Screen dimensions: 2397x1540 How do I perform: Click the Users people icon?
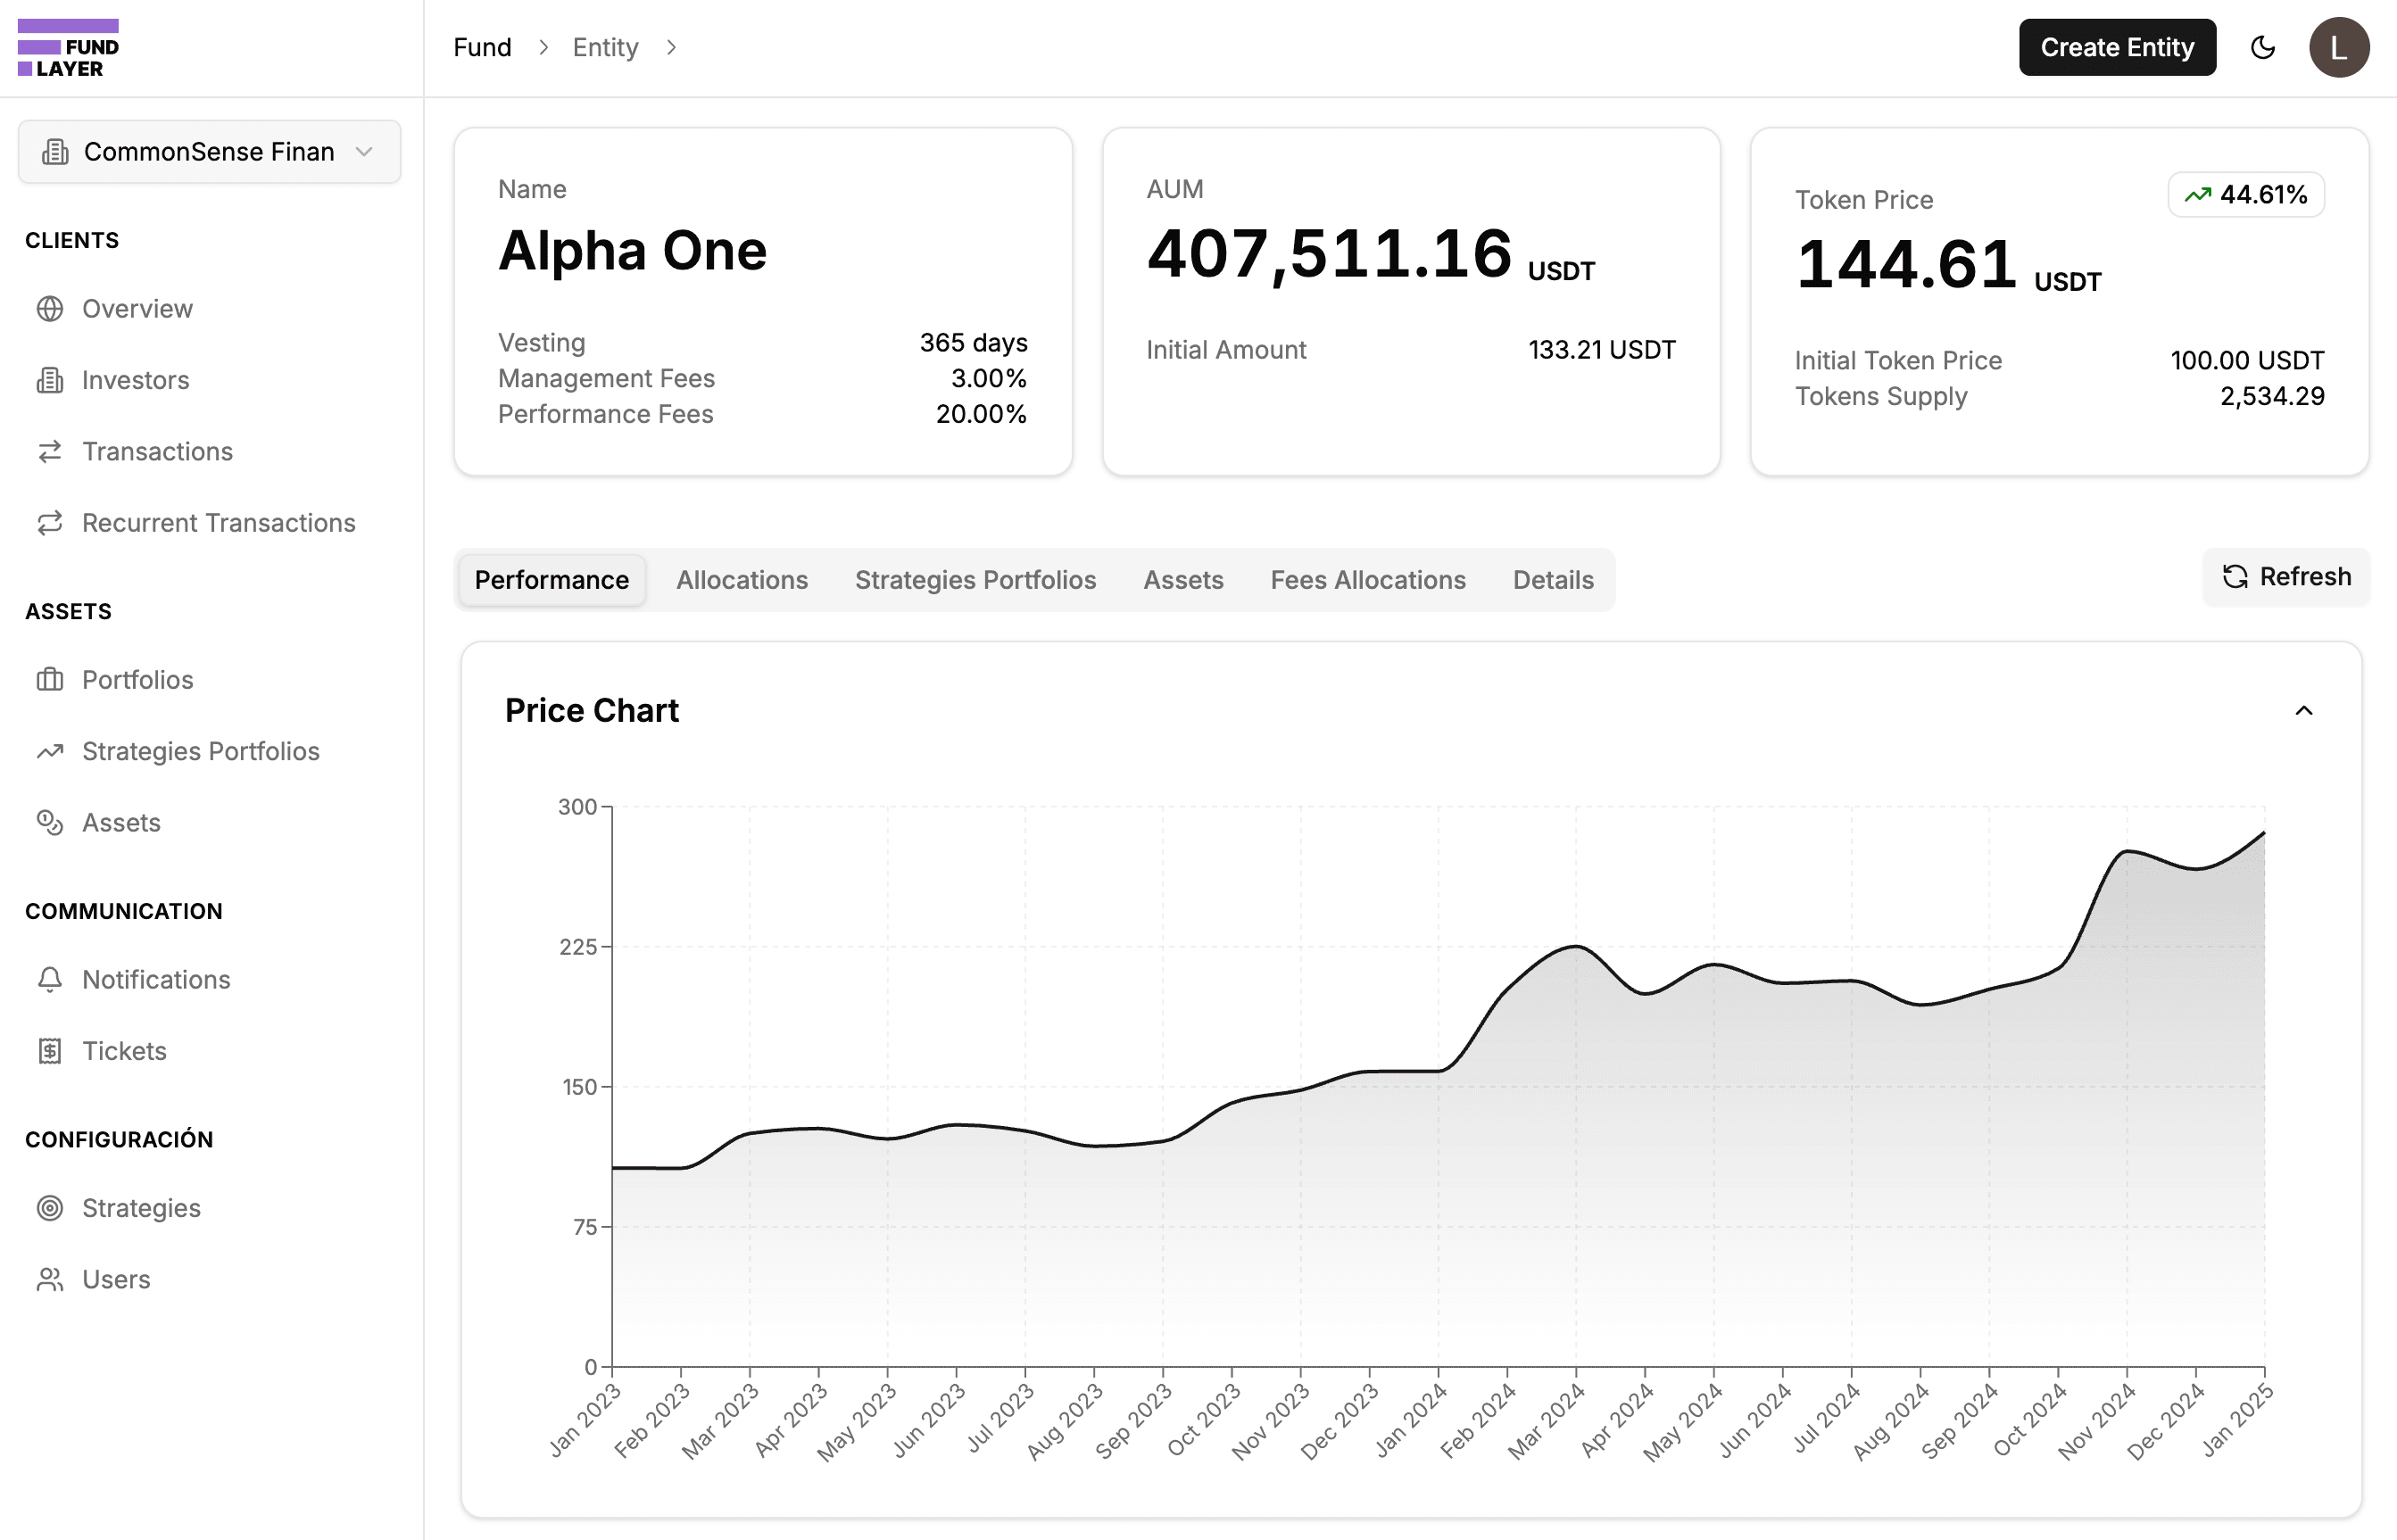[50, 1280]
